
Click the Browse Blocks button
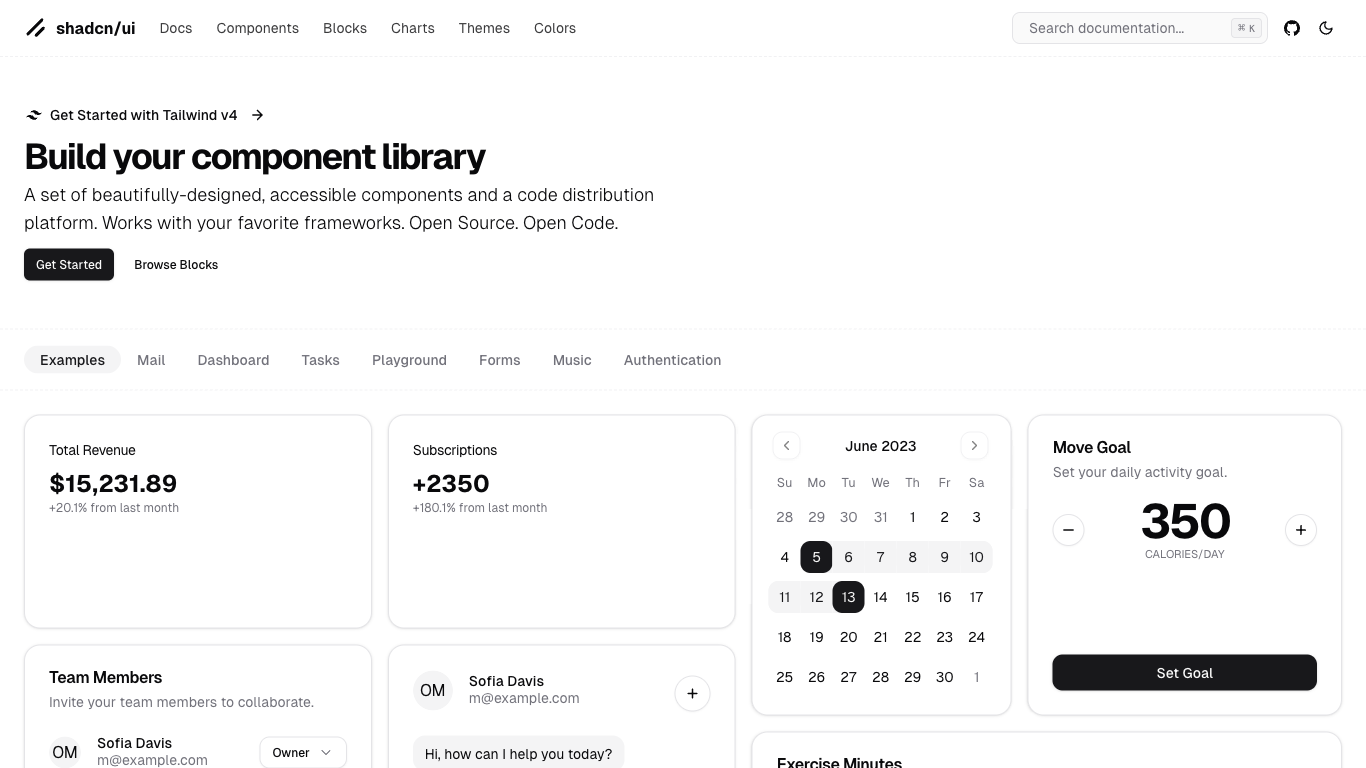pyautogui.click(x=176, y=264)
